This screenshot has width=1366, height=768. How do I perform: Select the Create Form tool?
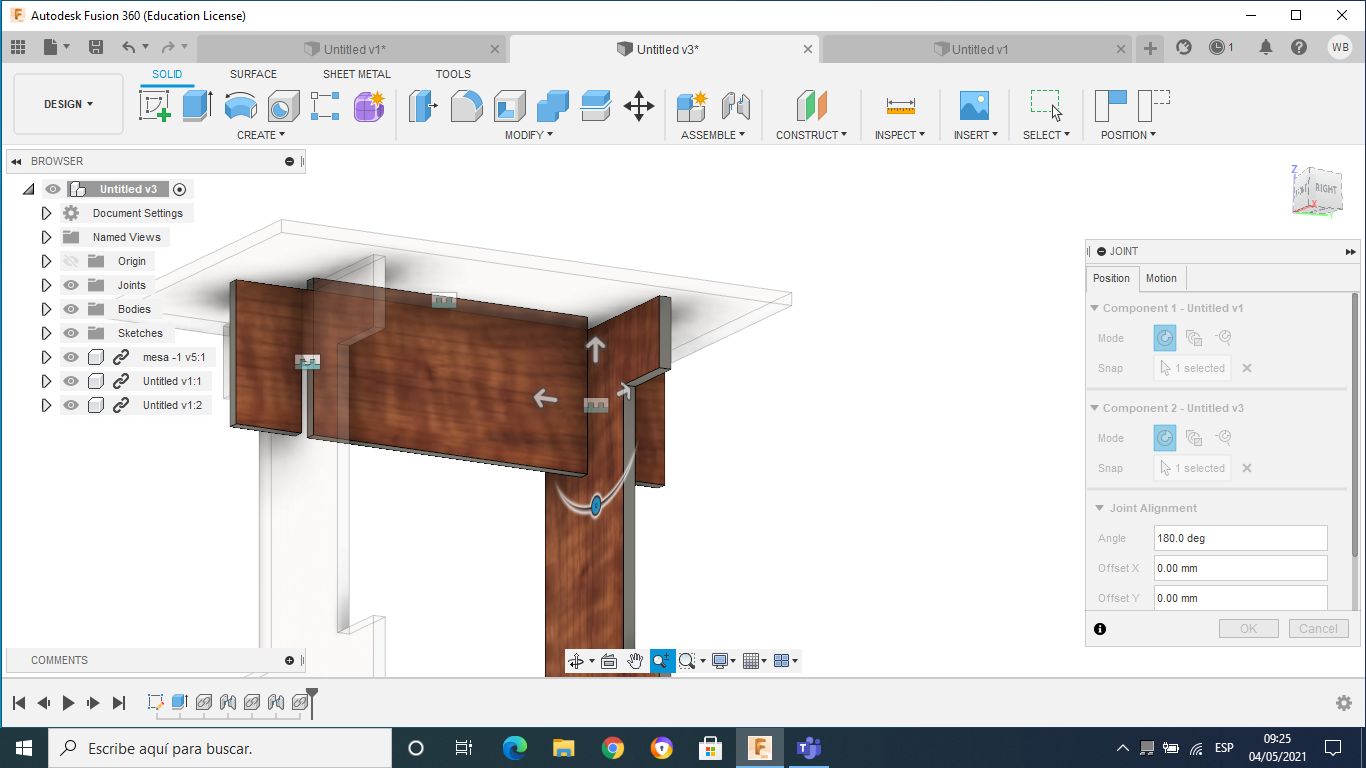click(369, 105)
